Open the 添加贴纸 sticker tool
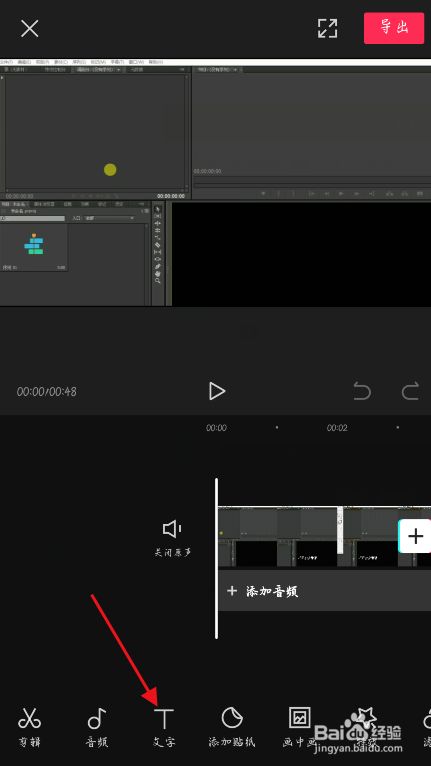The width and height of the screenshot is (431, 766). 232,726
